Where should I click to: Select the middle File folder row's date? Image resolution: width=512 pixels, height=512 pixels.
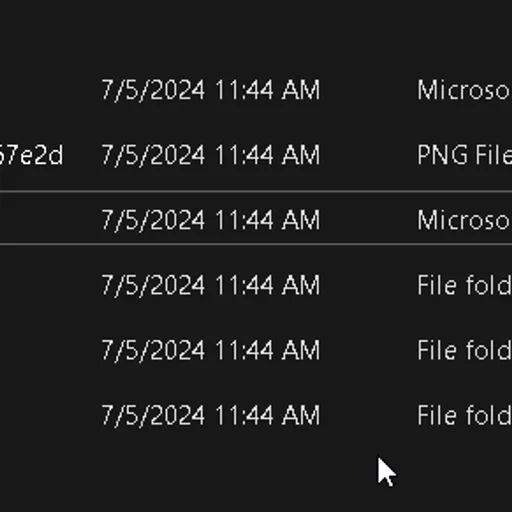pyautogui.click(x=210, y=350)
